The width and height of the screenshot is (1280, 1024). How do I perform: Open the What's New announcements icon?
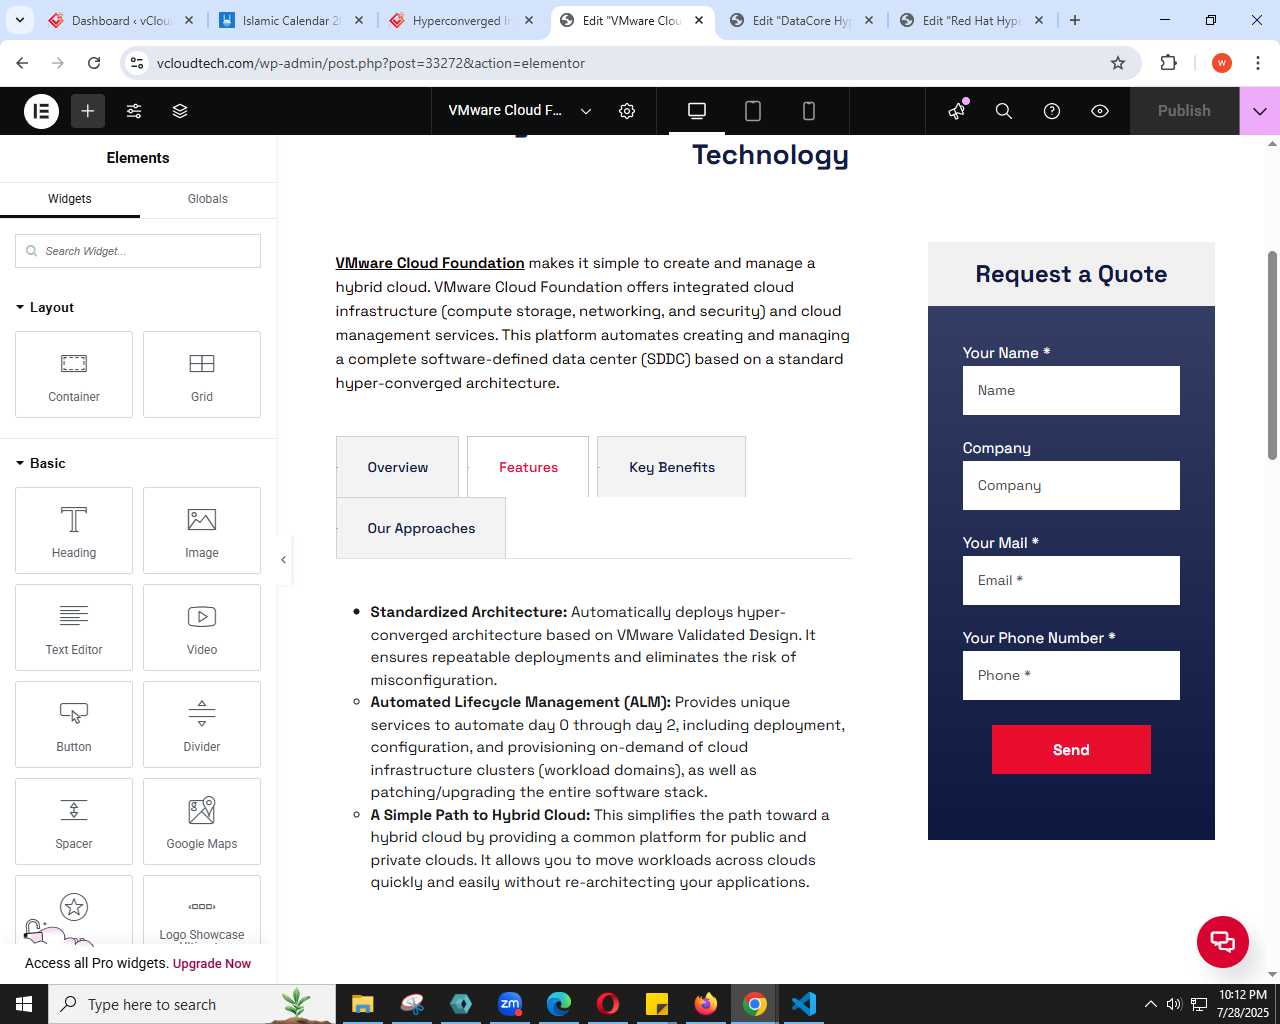tap(958, 111)
